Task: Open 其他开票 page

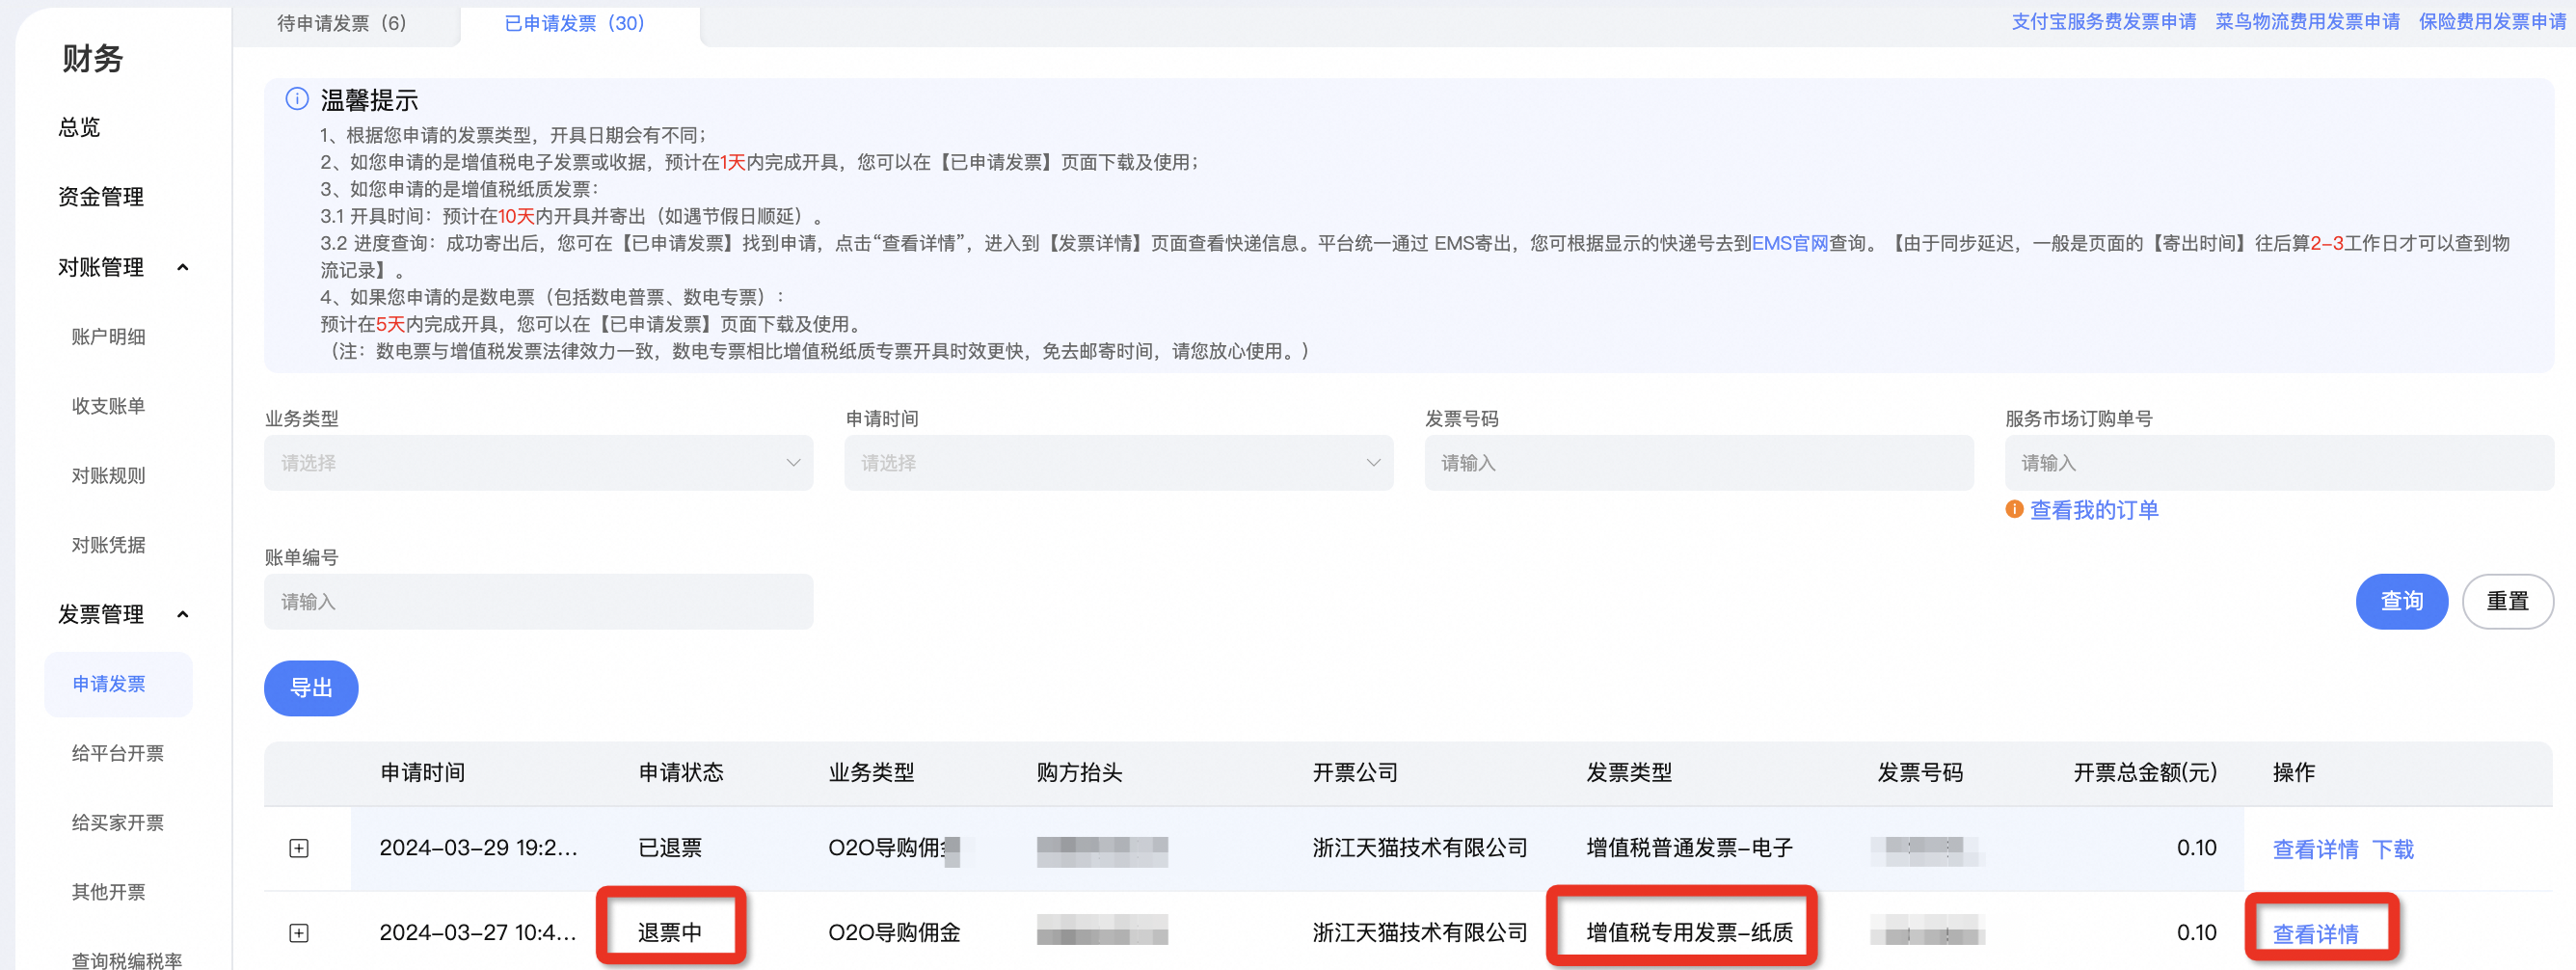Action: click(x=109, y=892)
